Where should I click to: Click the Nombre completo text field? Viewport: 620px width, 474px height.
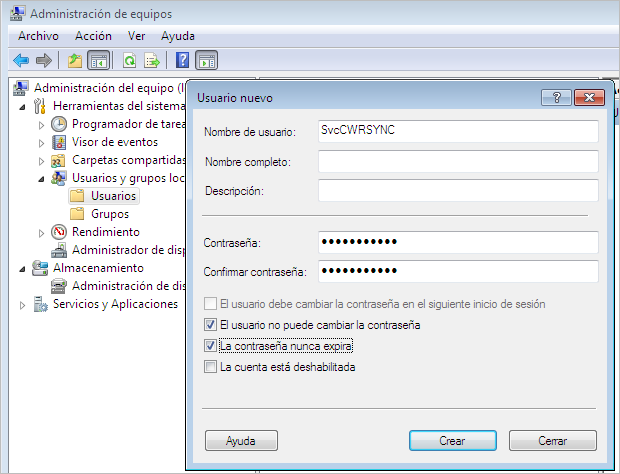point(457,162)
